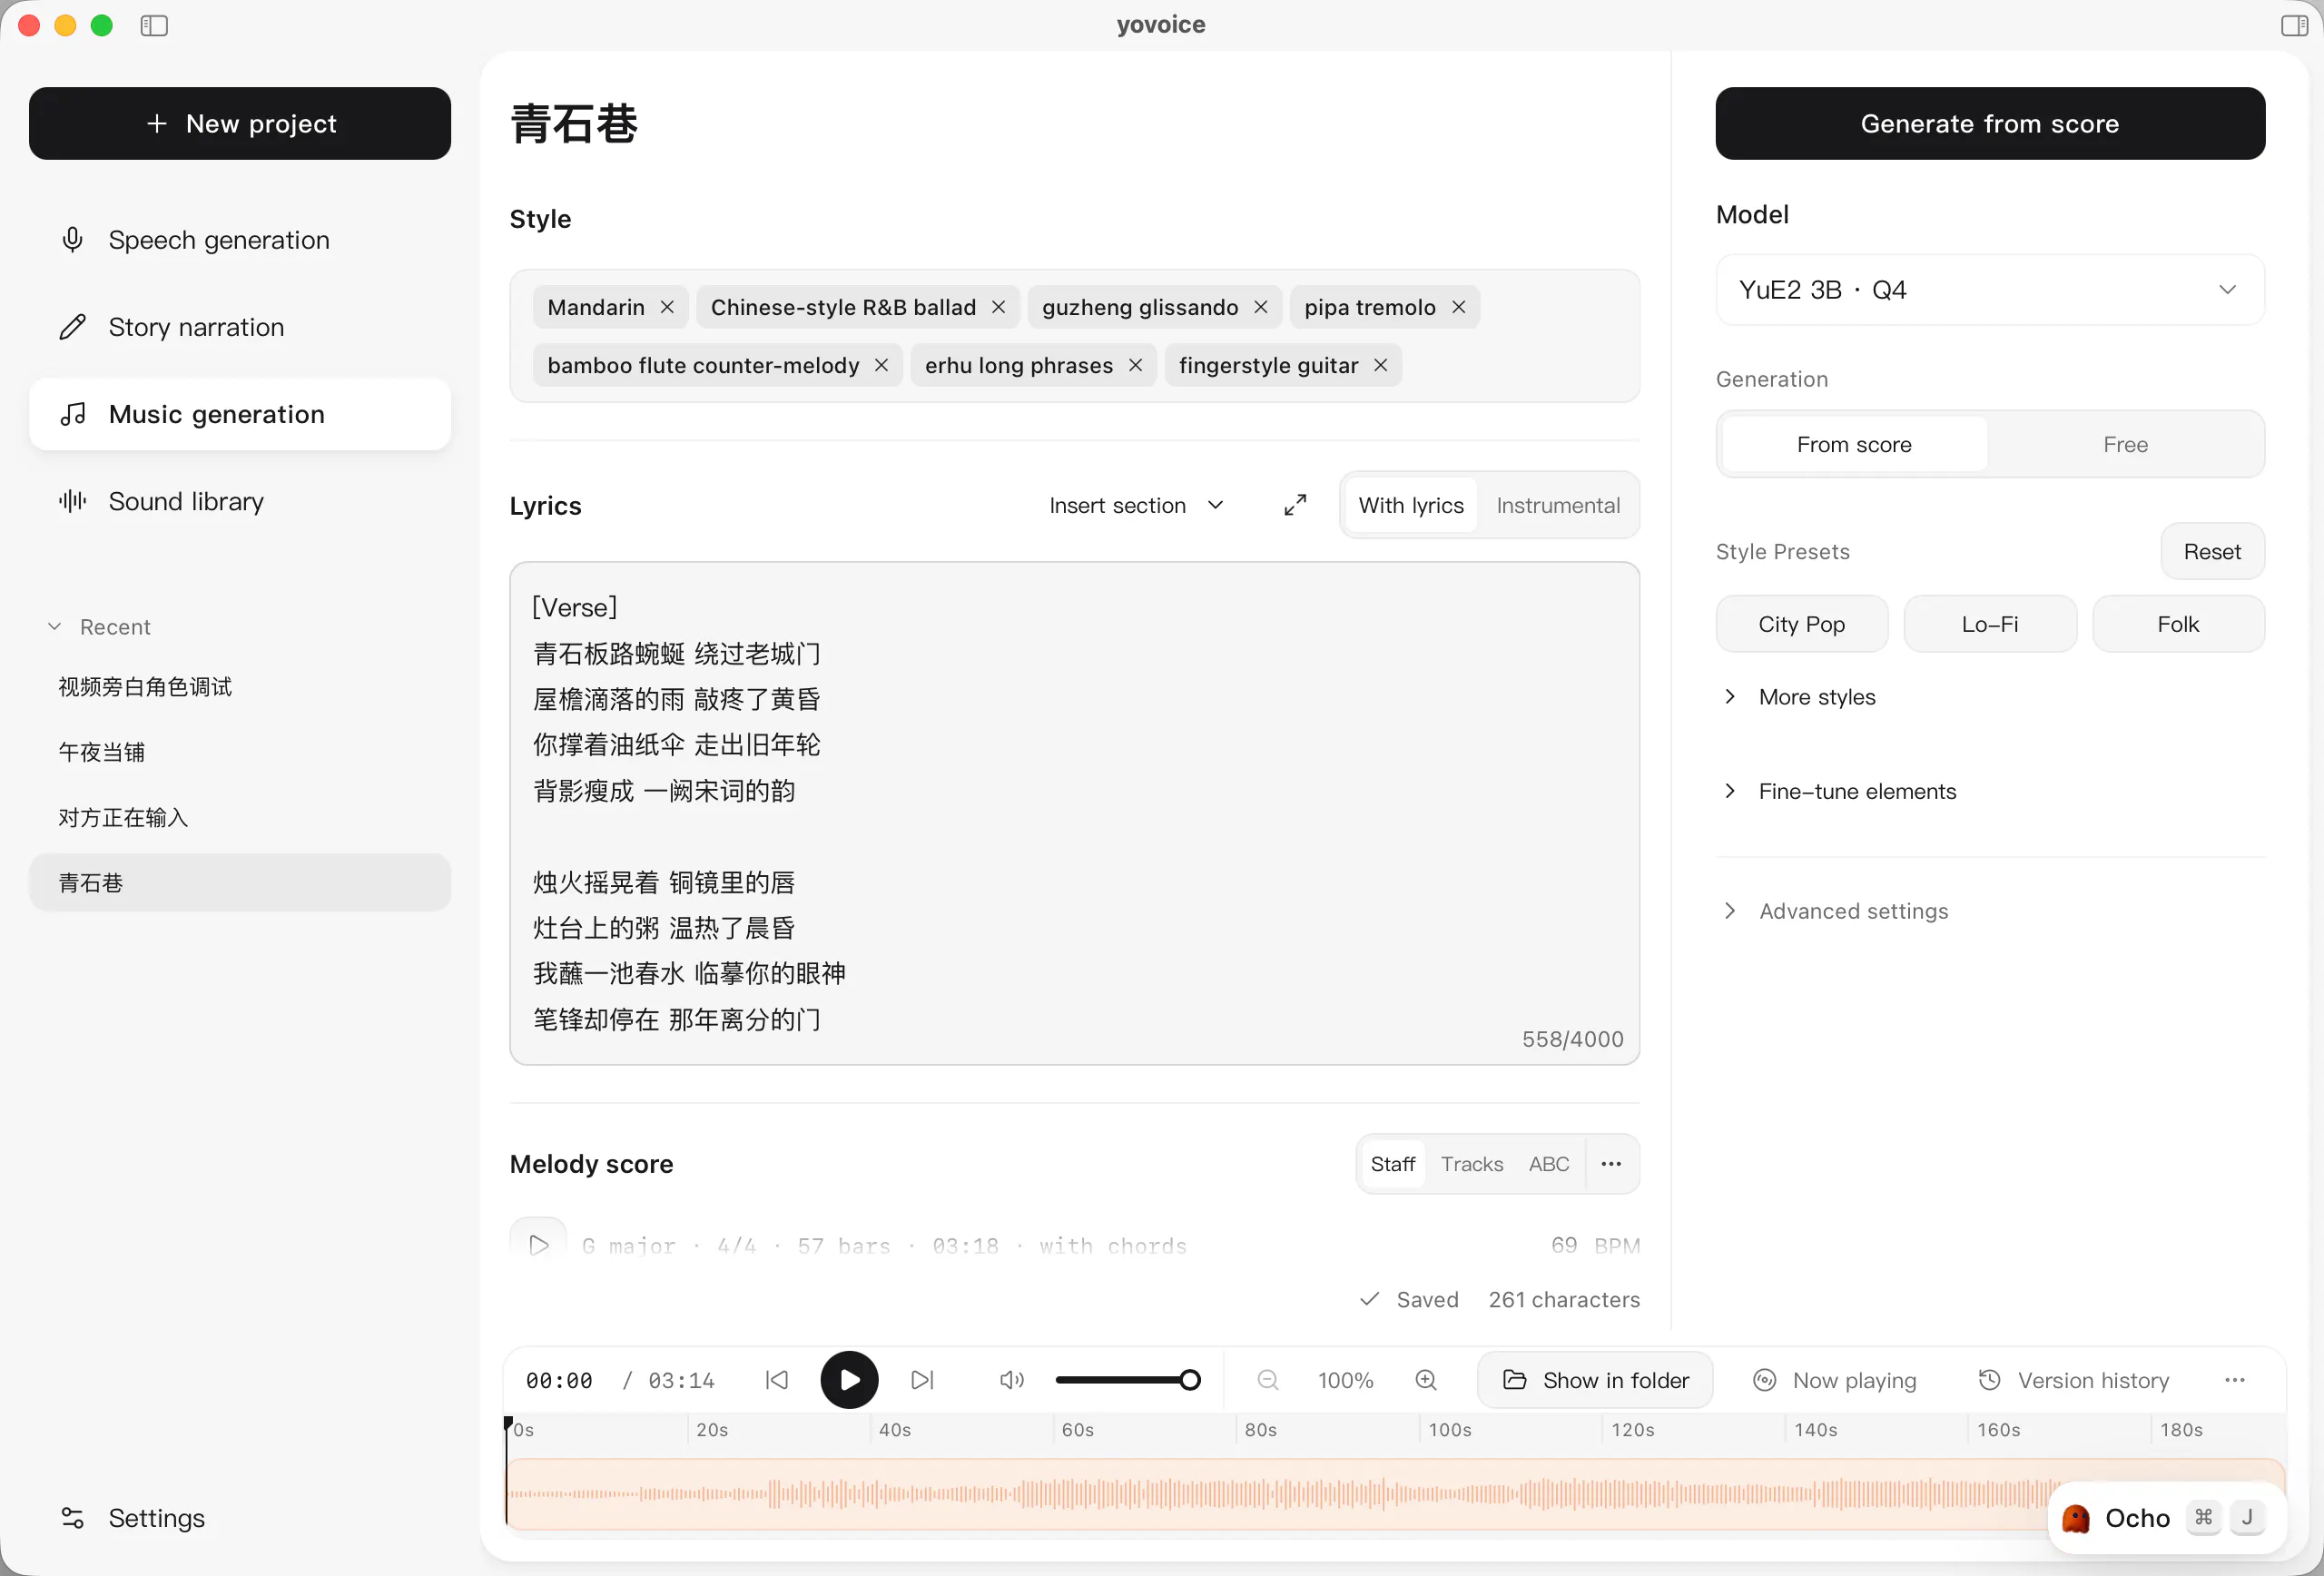Image resolution: width=2324 pixels, height=1576 pixels.
Task: Remove the Chinese-style R&B ballad tag
Action: click(x=998, y=307)
